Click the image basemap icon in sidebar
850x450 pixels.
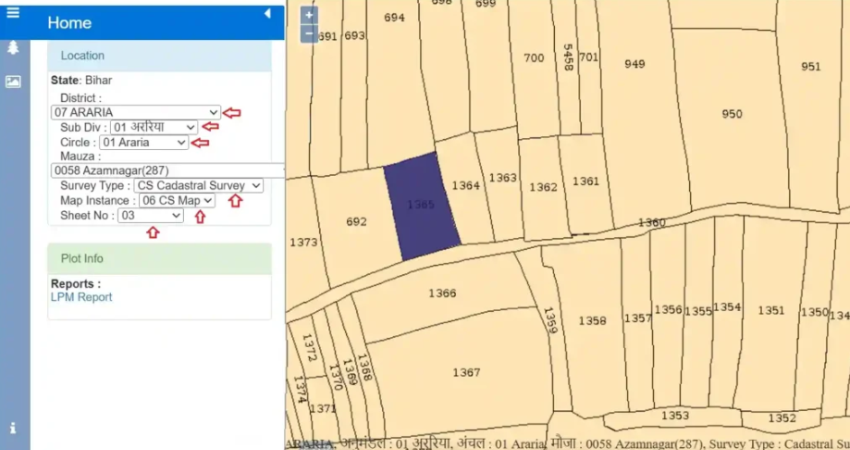[x=12, y=81]
